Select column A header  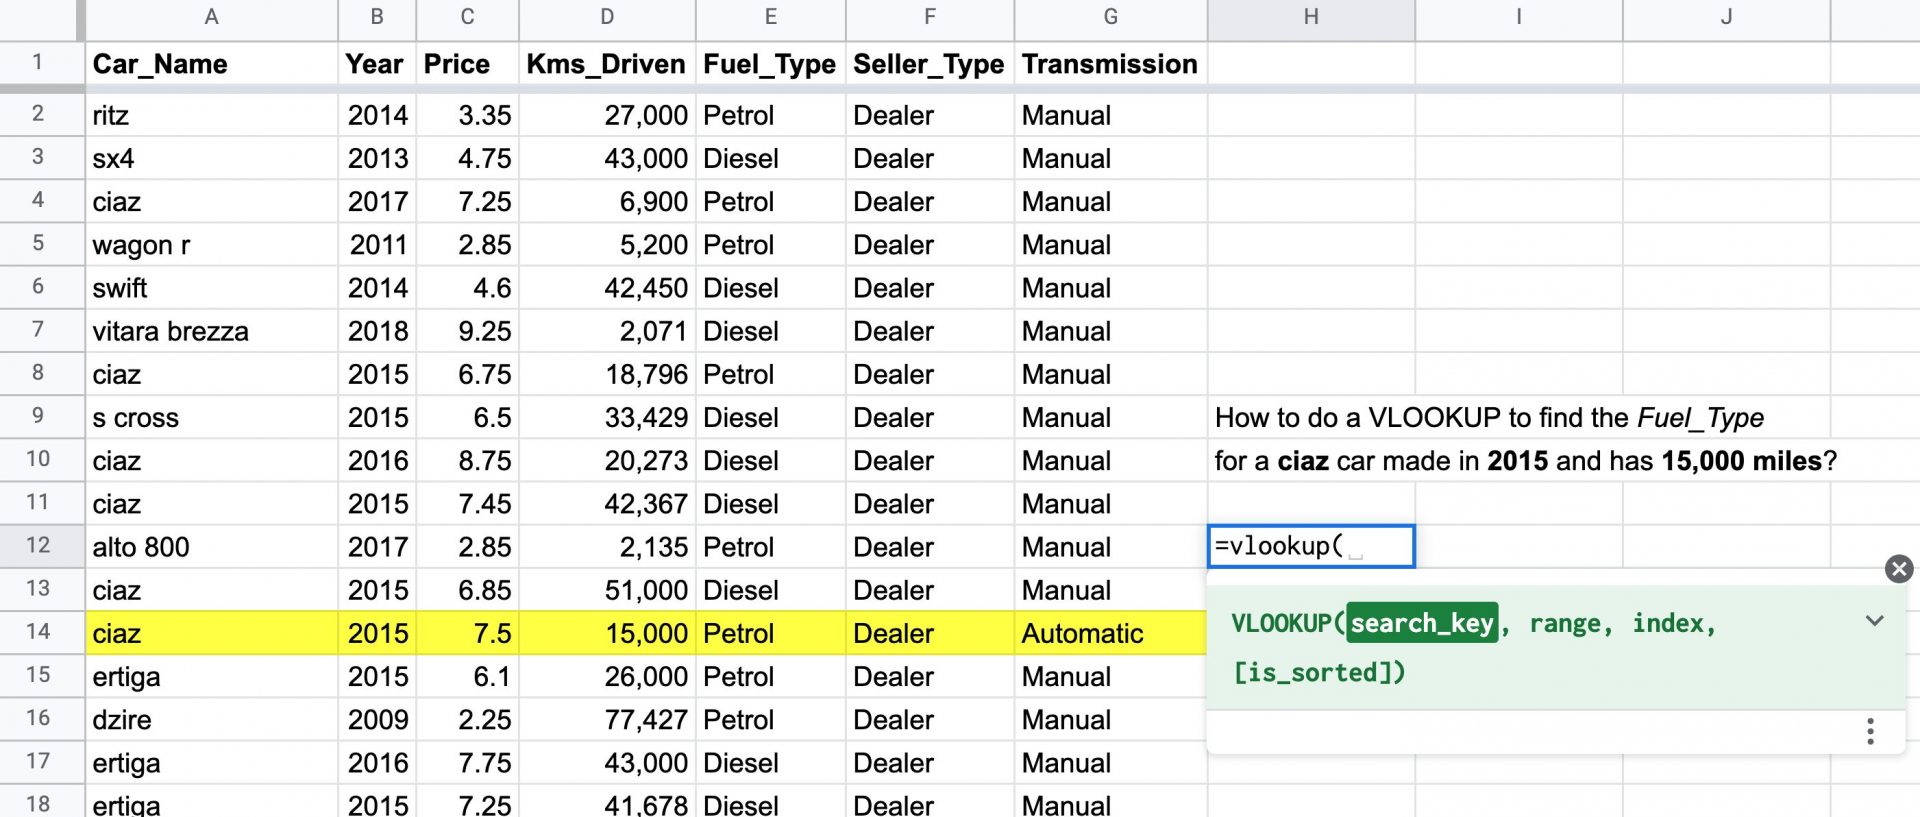point(211,17)
